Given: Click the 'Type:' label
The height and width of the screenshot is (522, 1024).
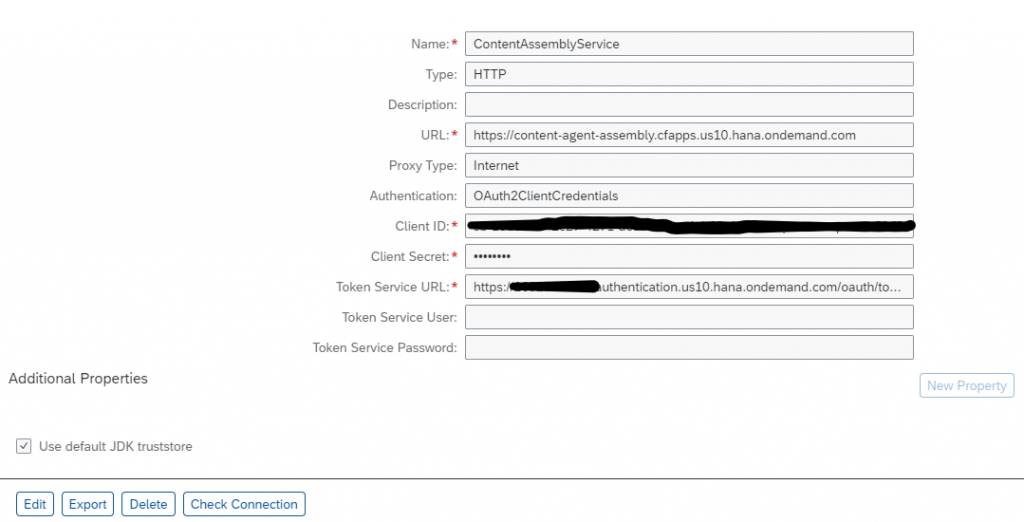Looking at the screenshot, I should coord(441,74).
